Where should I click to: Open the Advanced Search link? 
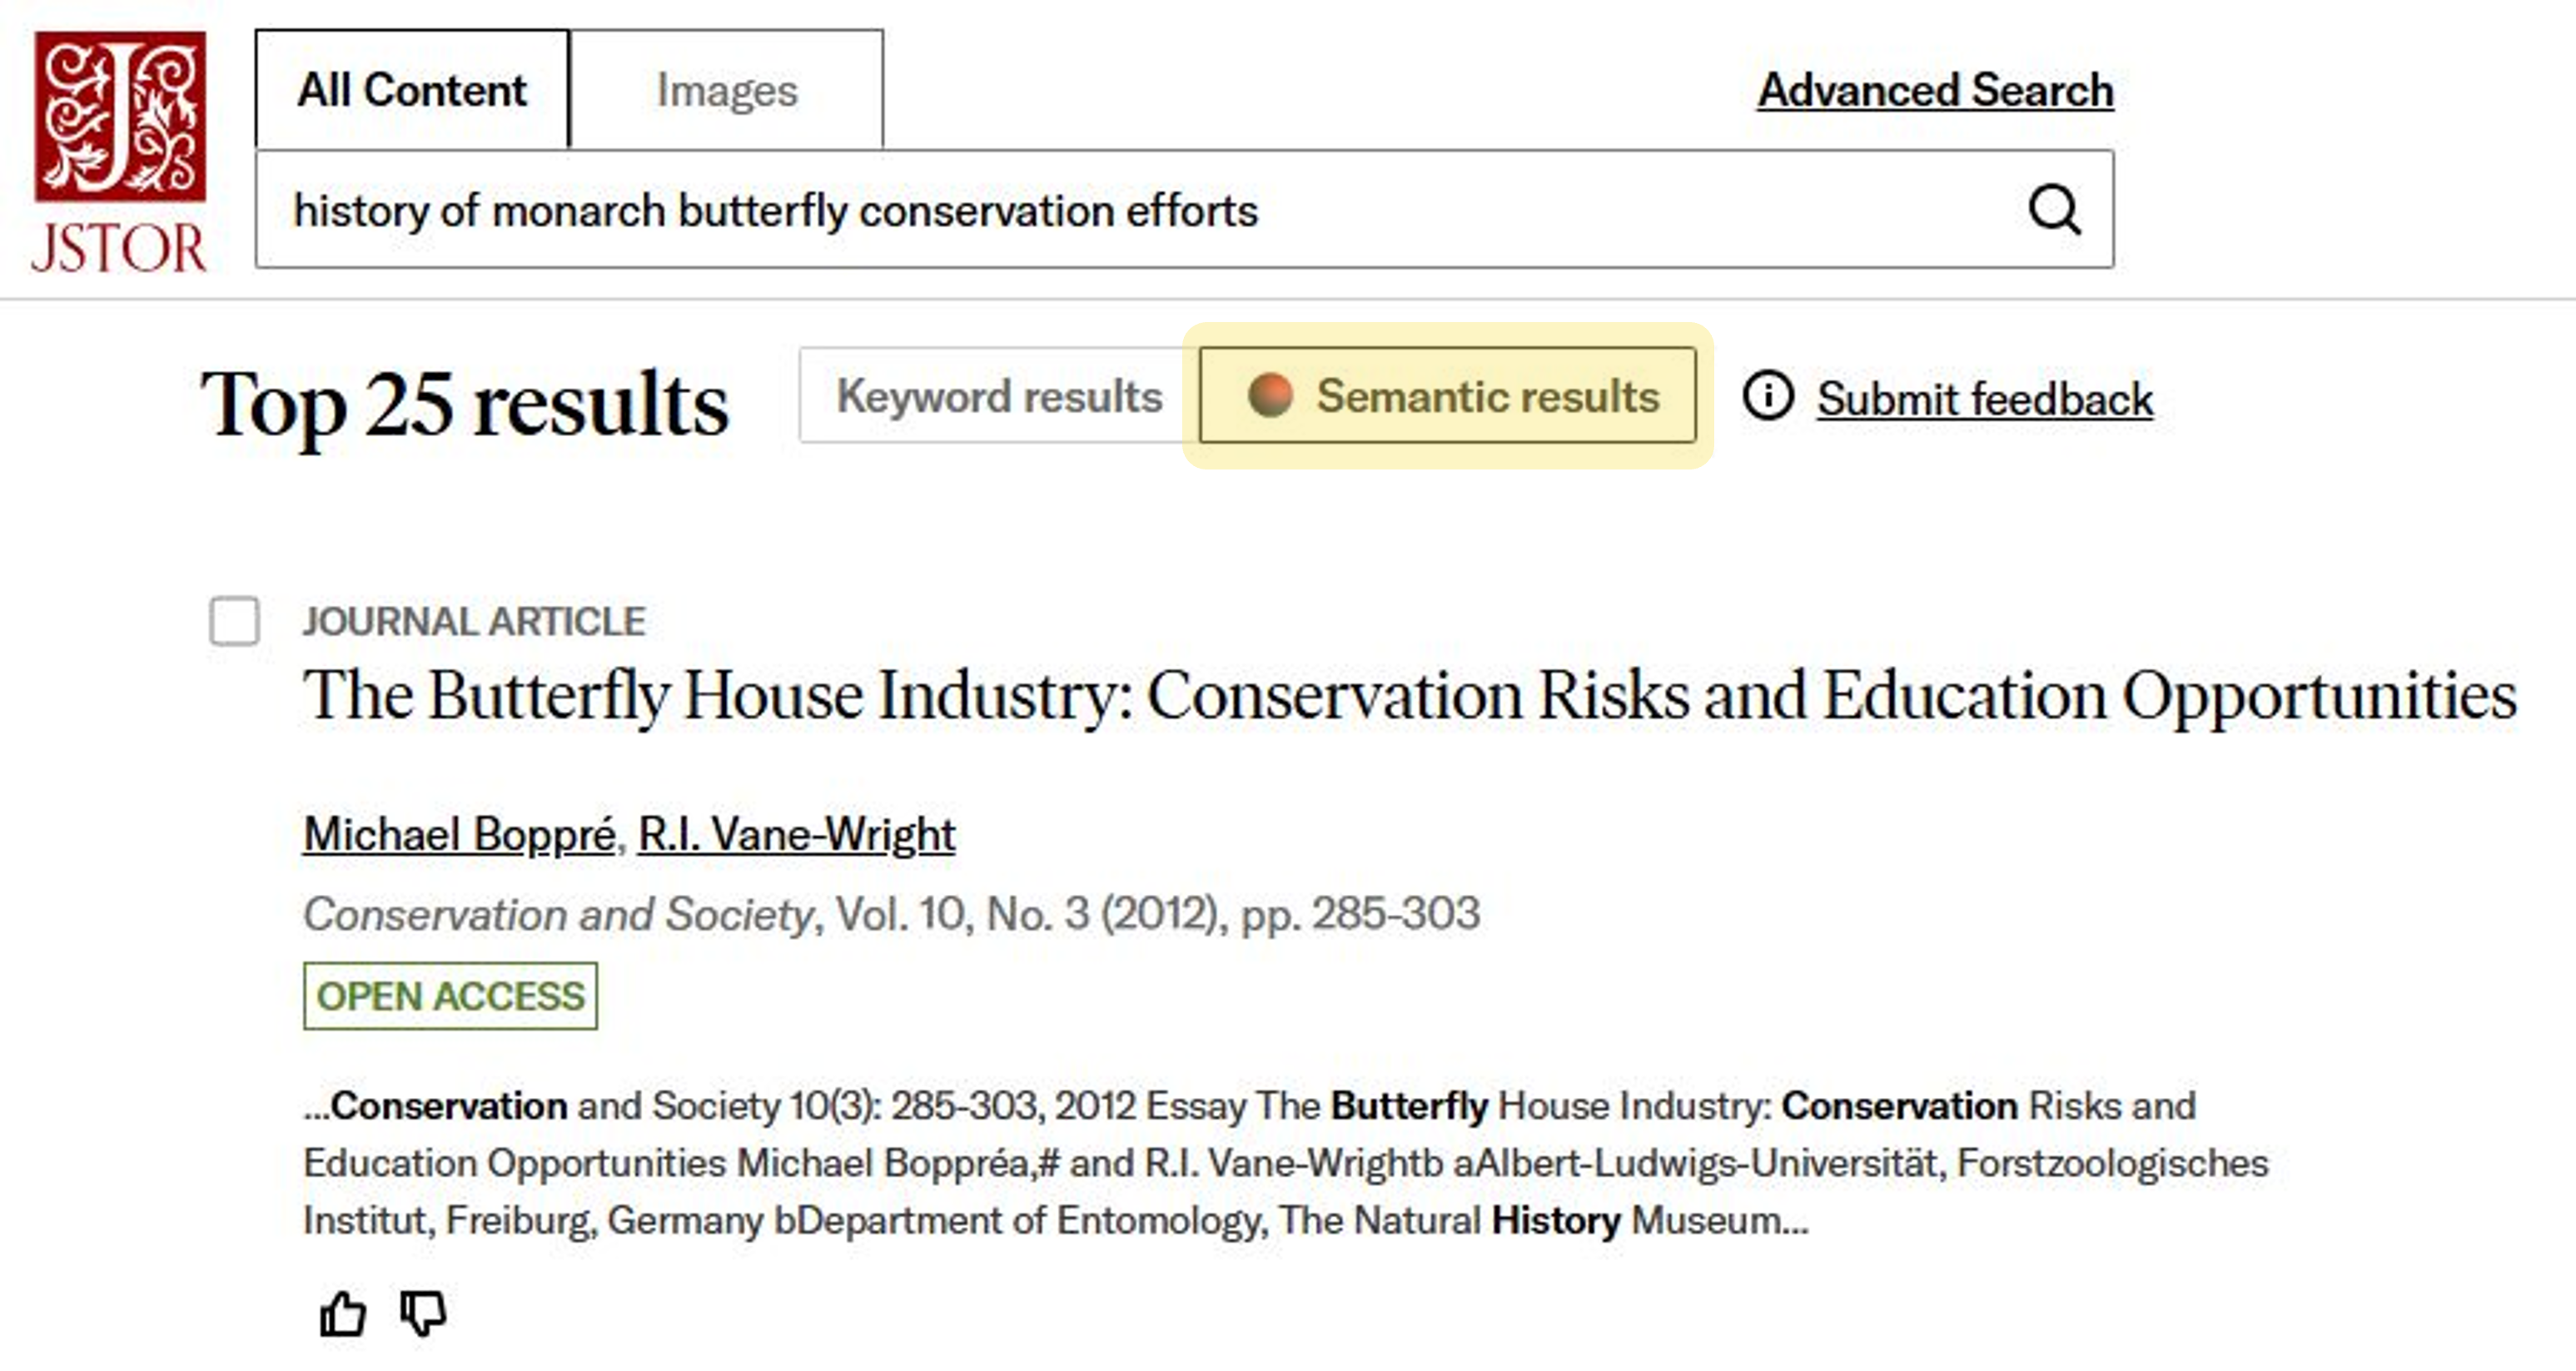(x=1935, y=90)
